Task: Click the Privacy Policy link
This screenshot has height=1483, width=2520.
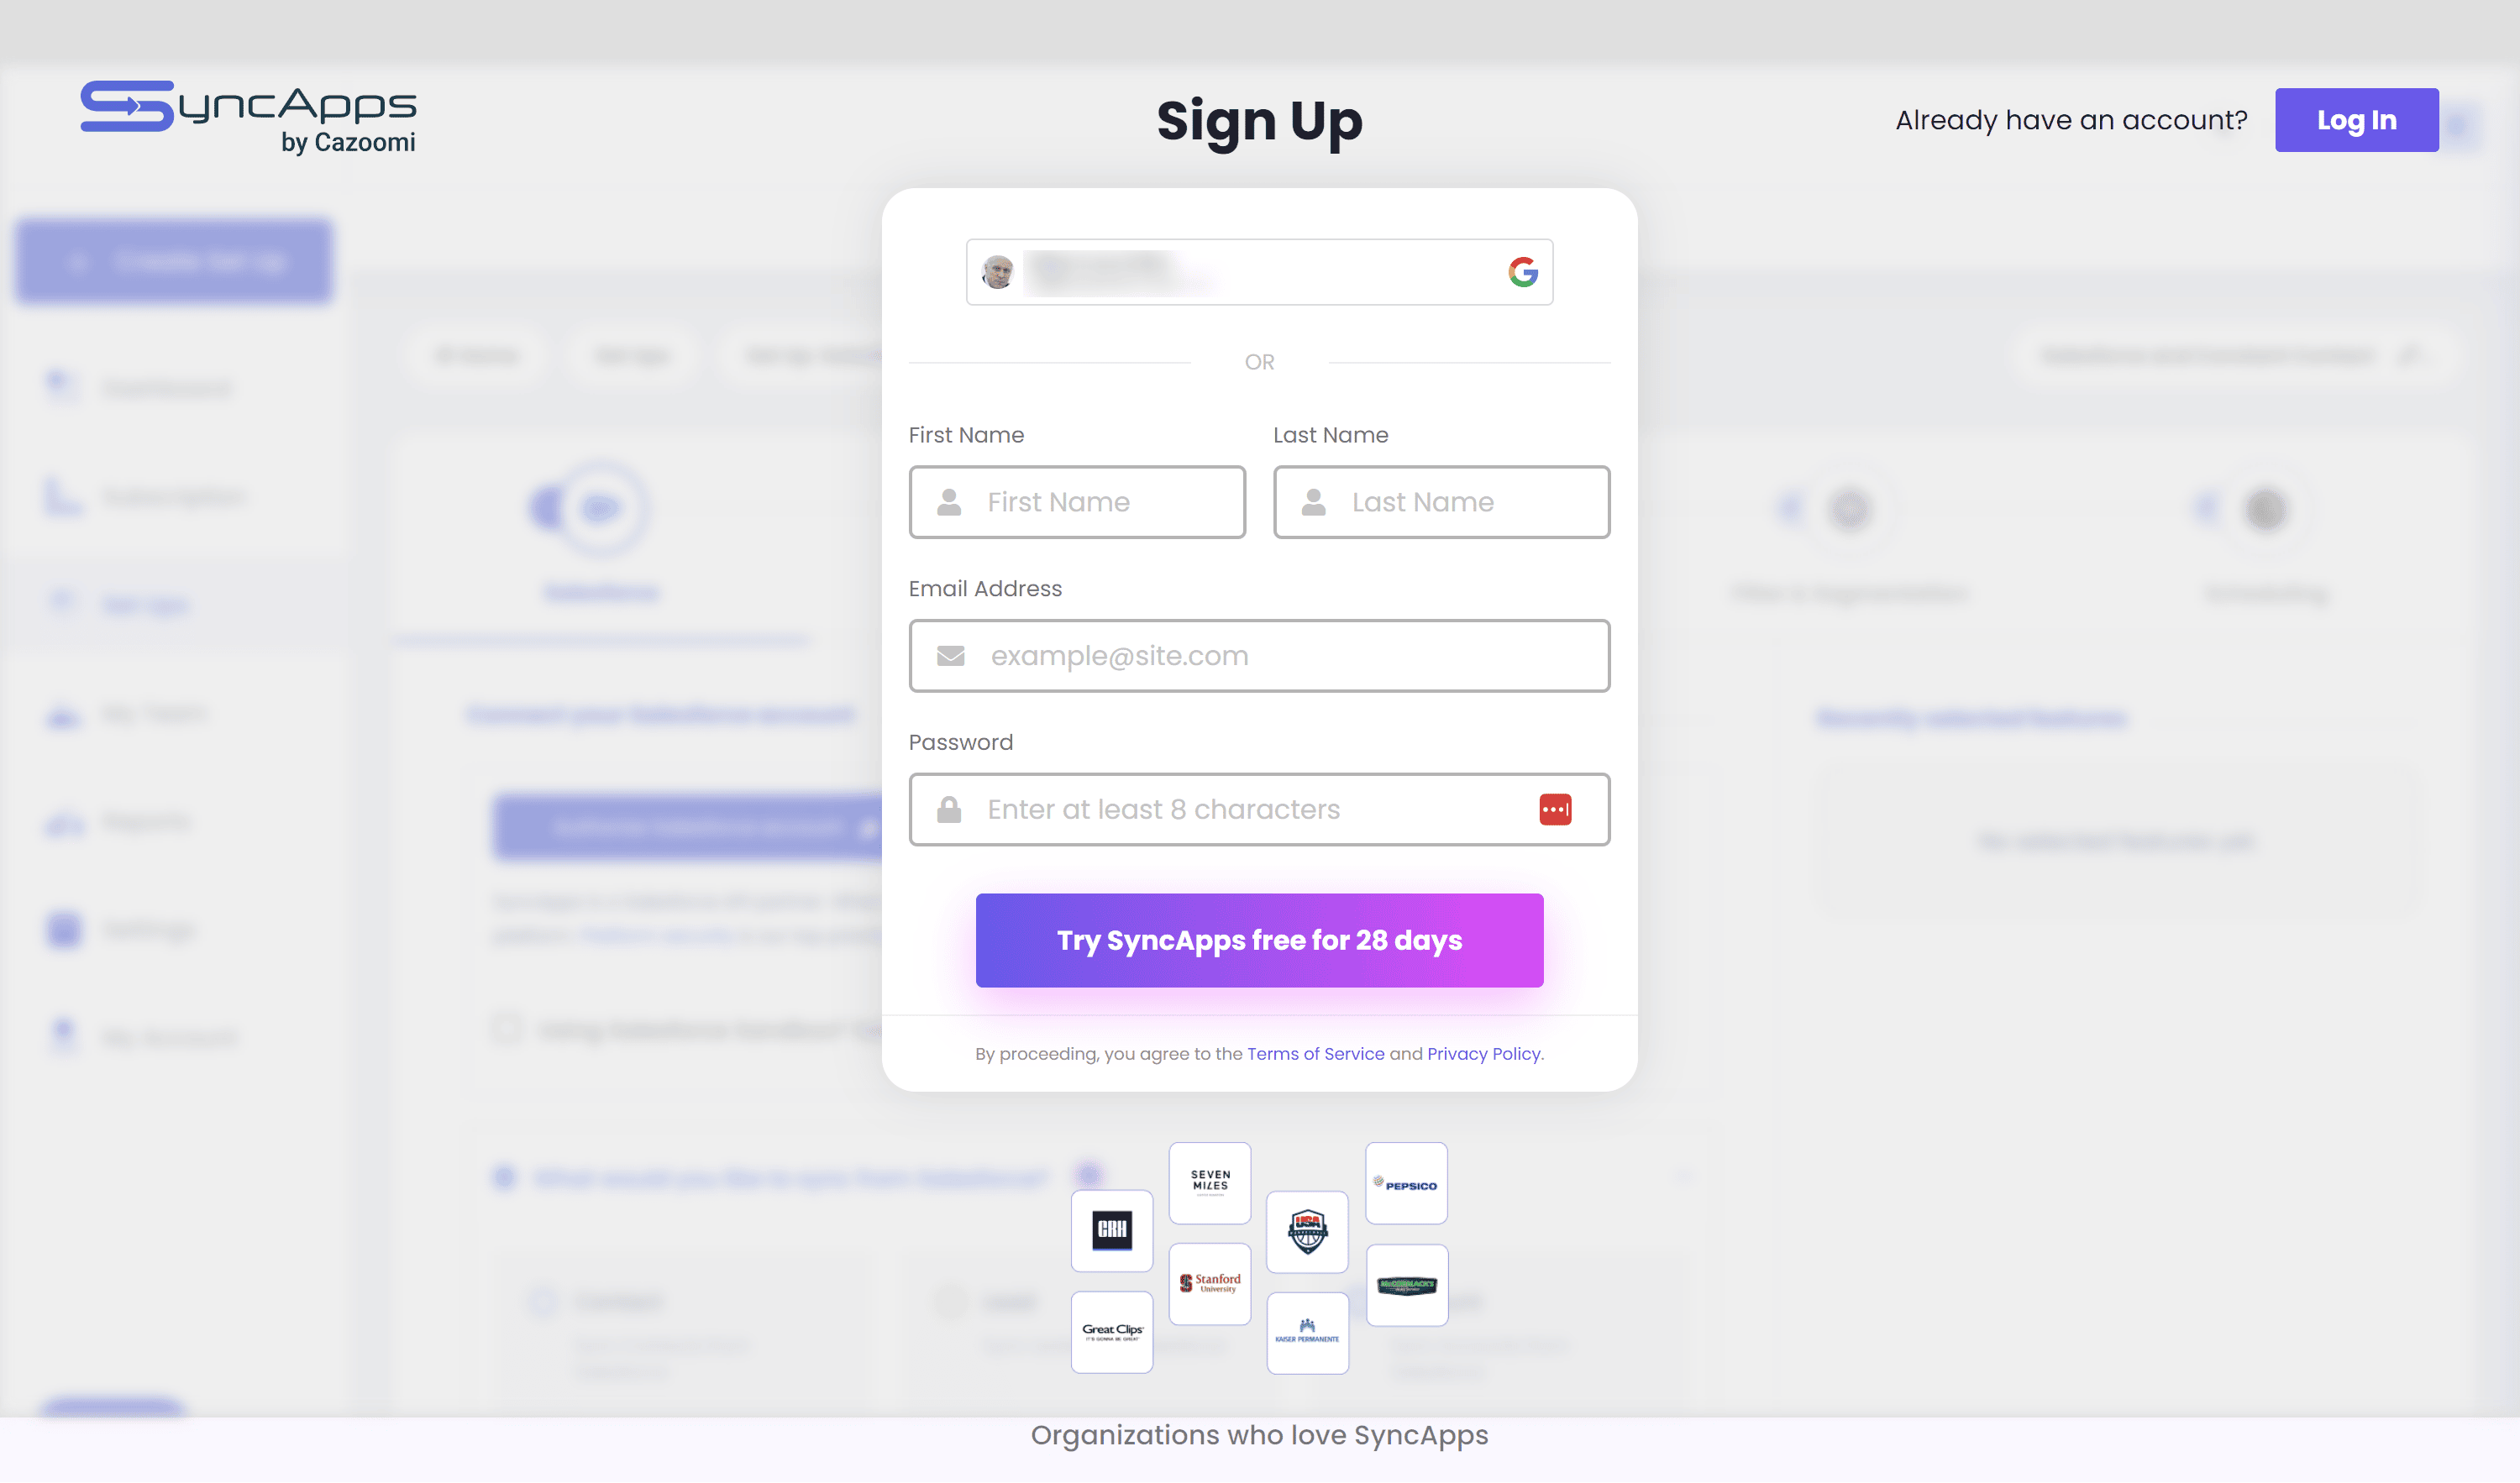Action: [x=1483, y=1054]
